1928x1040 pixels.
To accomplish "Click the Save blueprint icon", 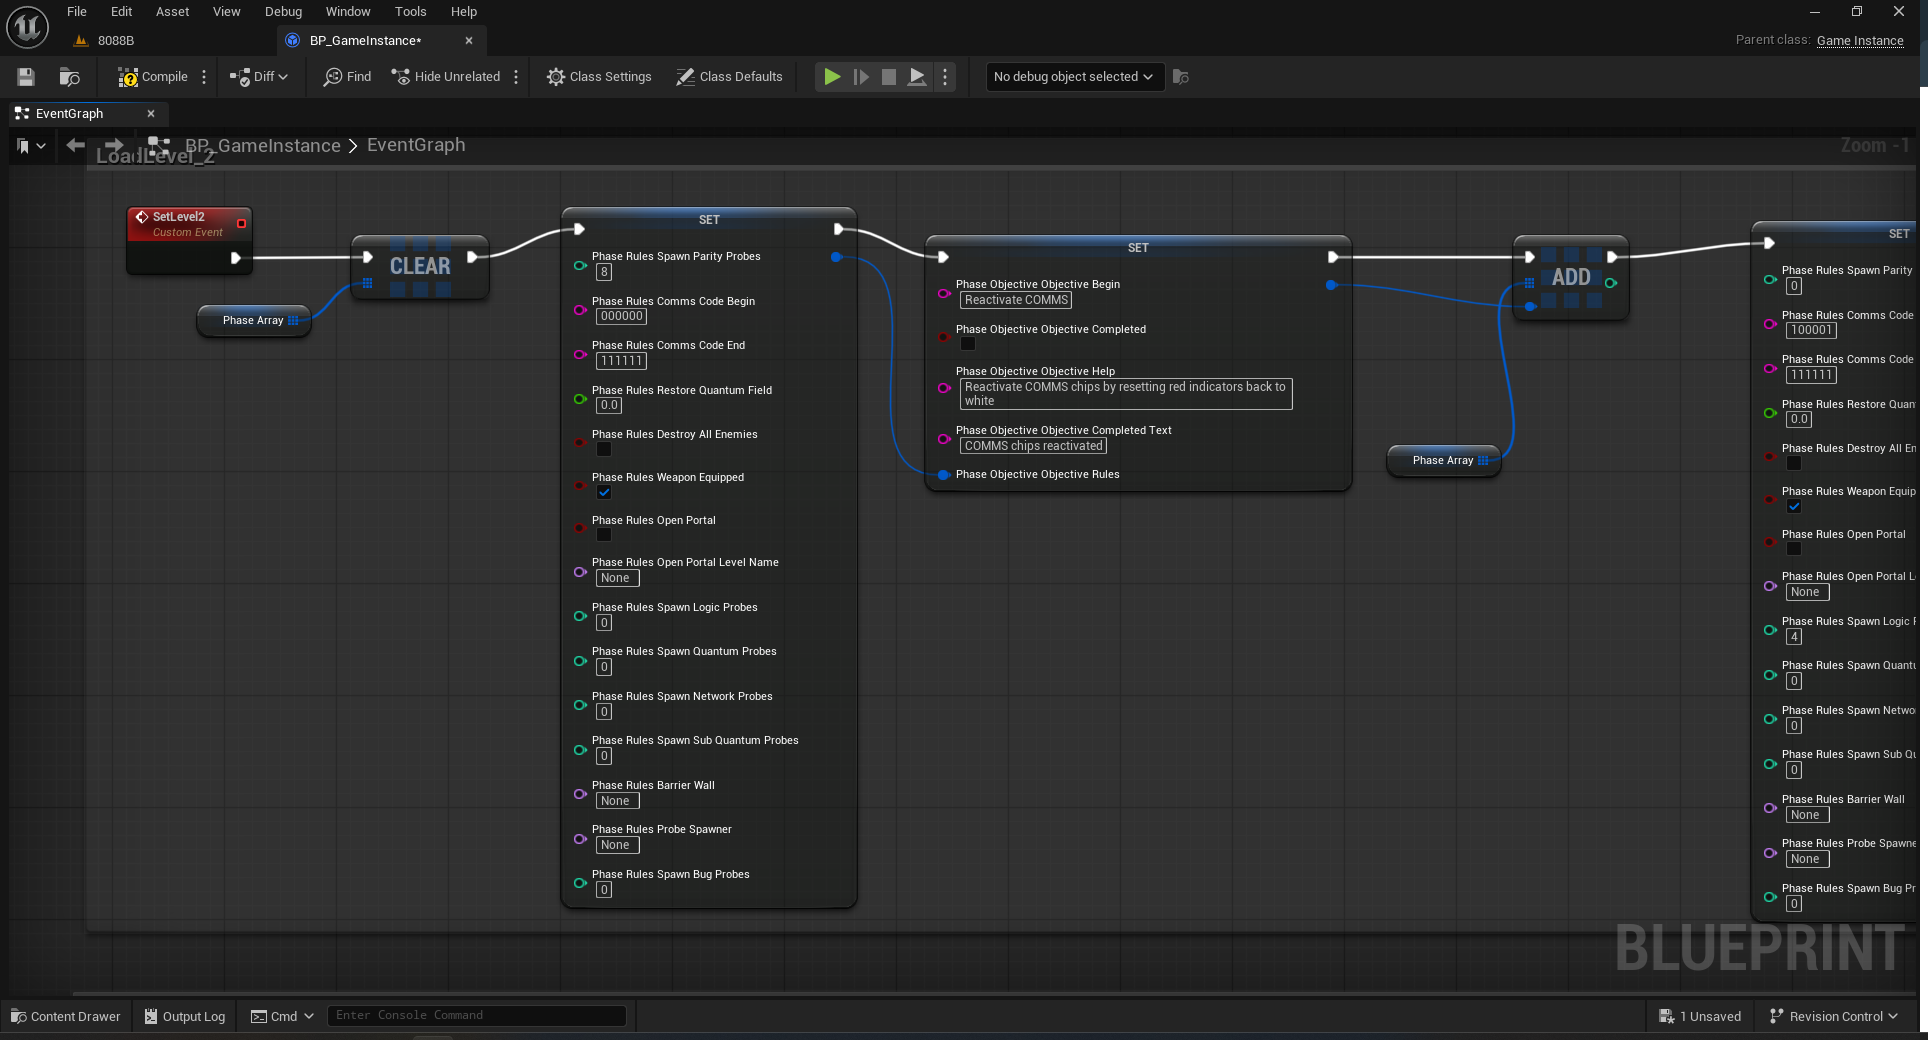I will (x=26, y=77).
